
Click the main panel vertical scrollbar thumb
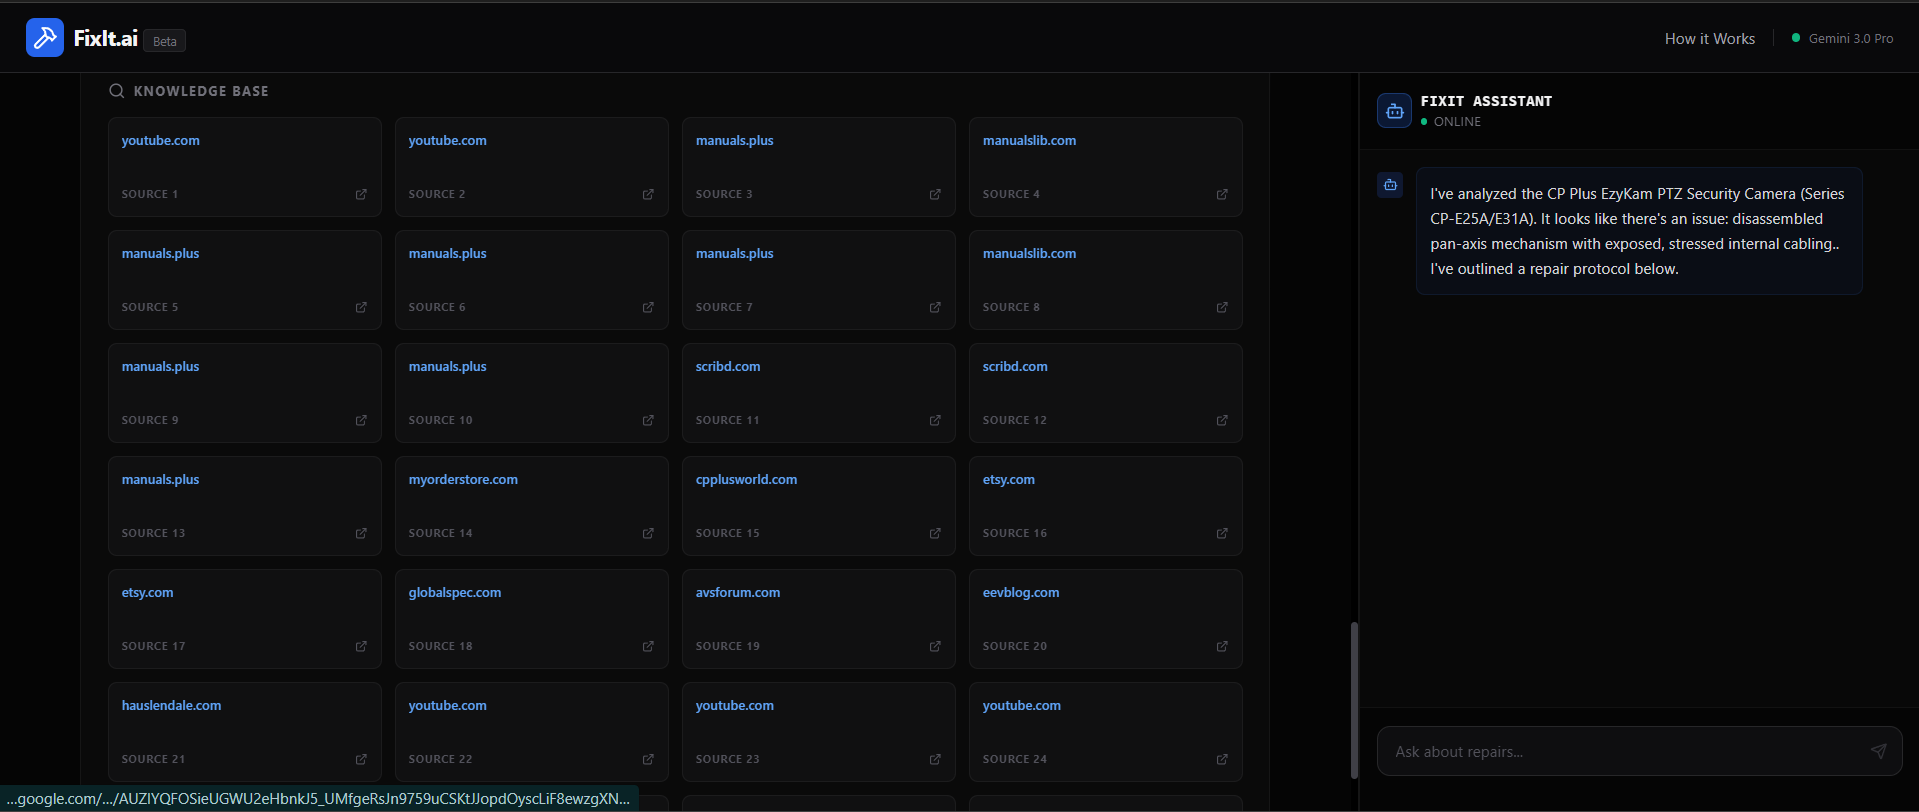1354,700
